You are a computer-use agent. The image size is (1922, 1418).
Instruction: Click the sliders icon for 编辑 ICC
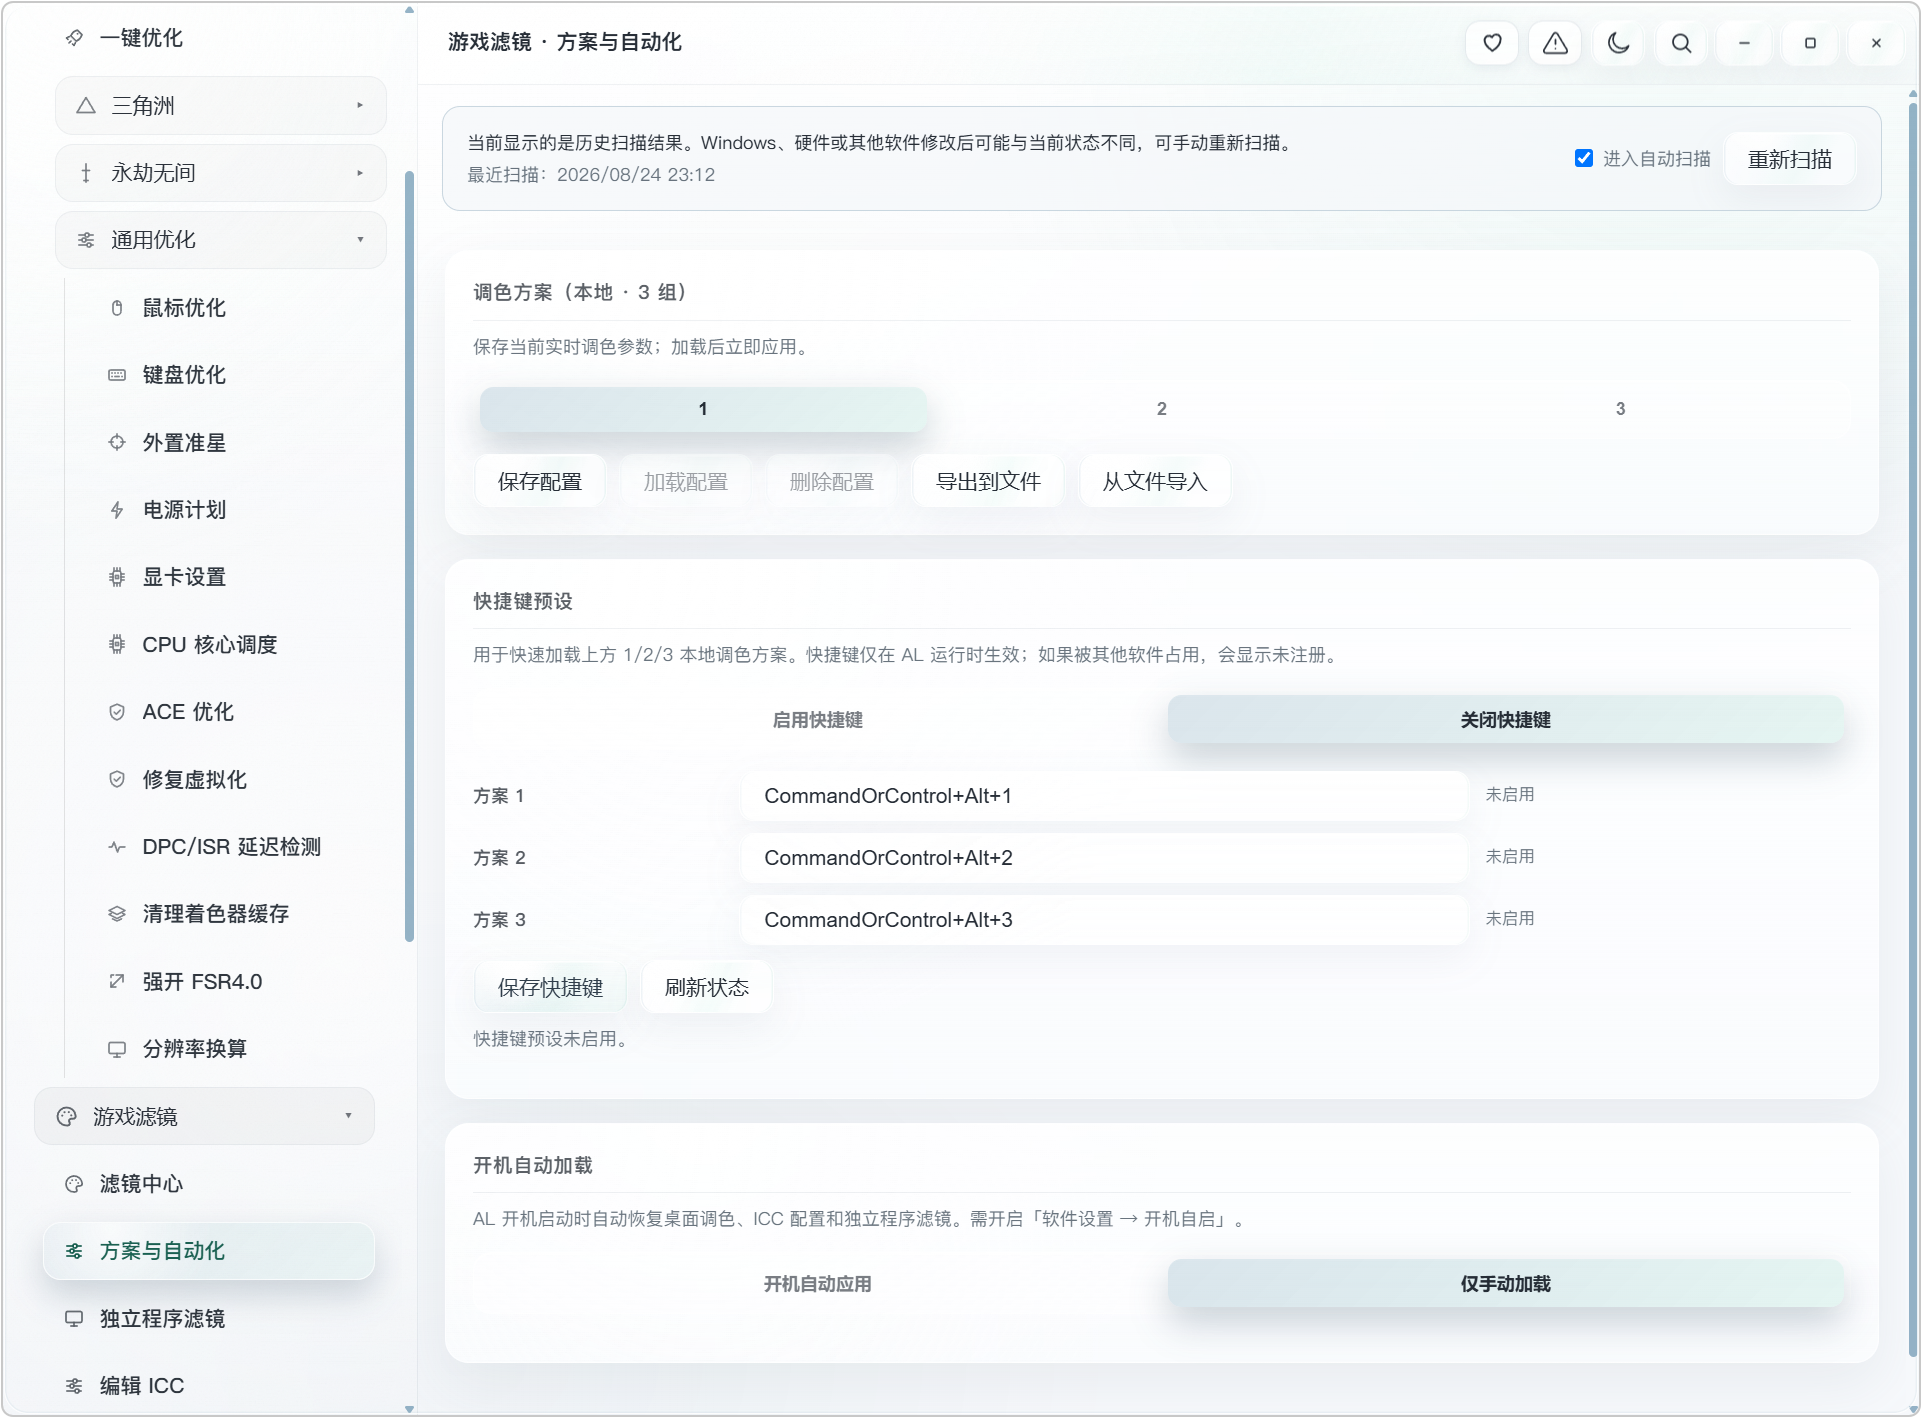click(x=74, y=1386)
